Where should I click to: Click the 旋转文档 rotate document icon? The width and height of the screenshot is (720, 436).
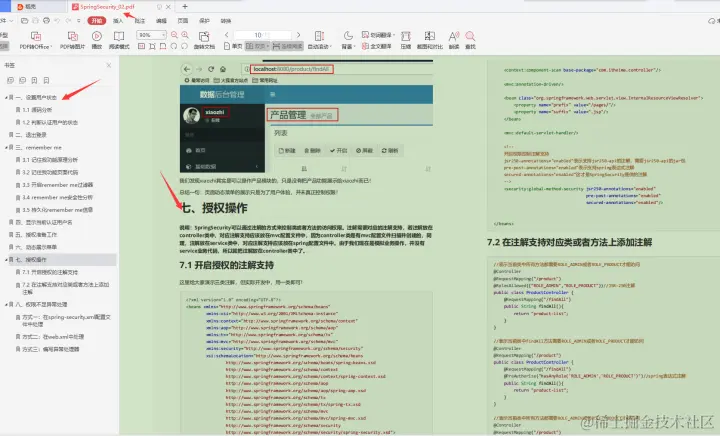(x=204, y=36)
